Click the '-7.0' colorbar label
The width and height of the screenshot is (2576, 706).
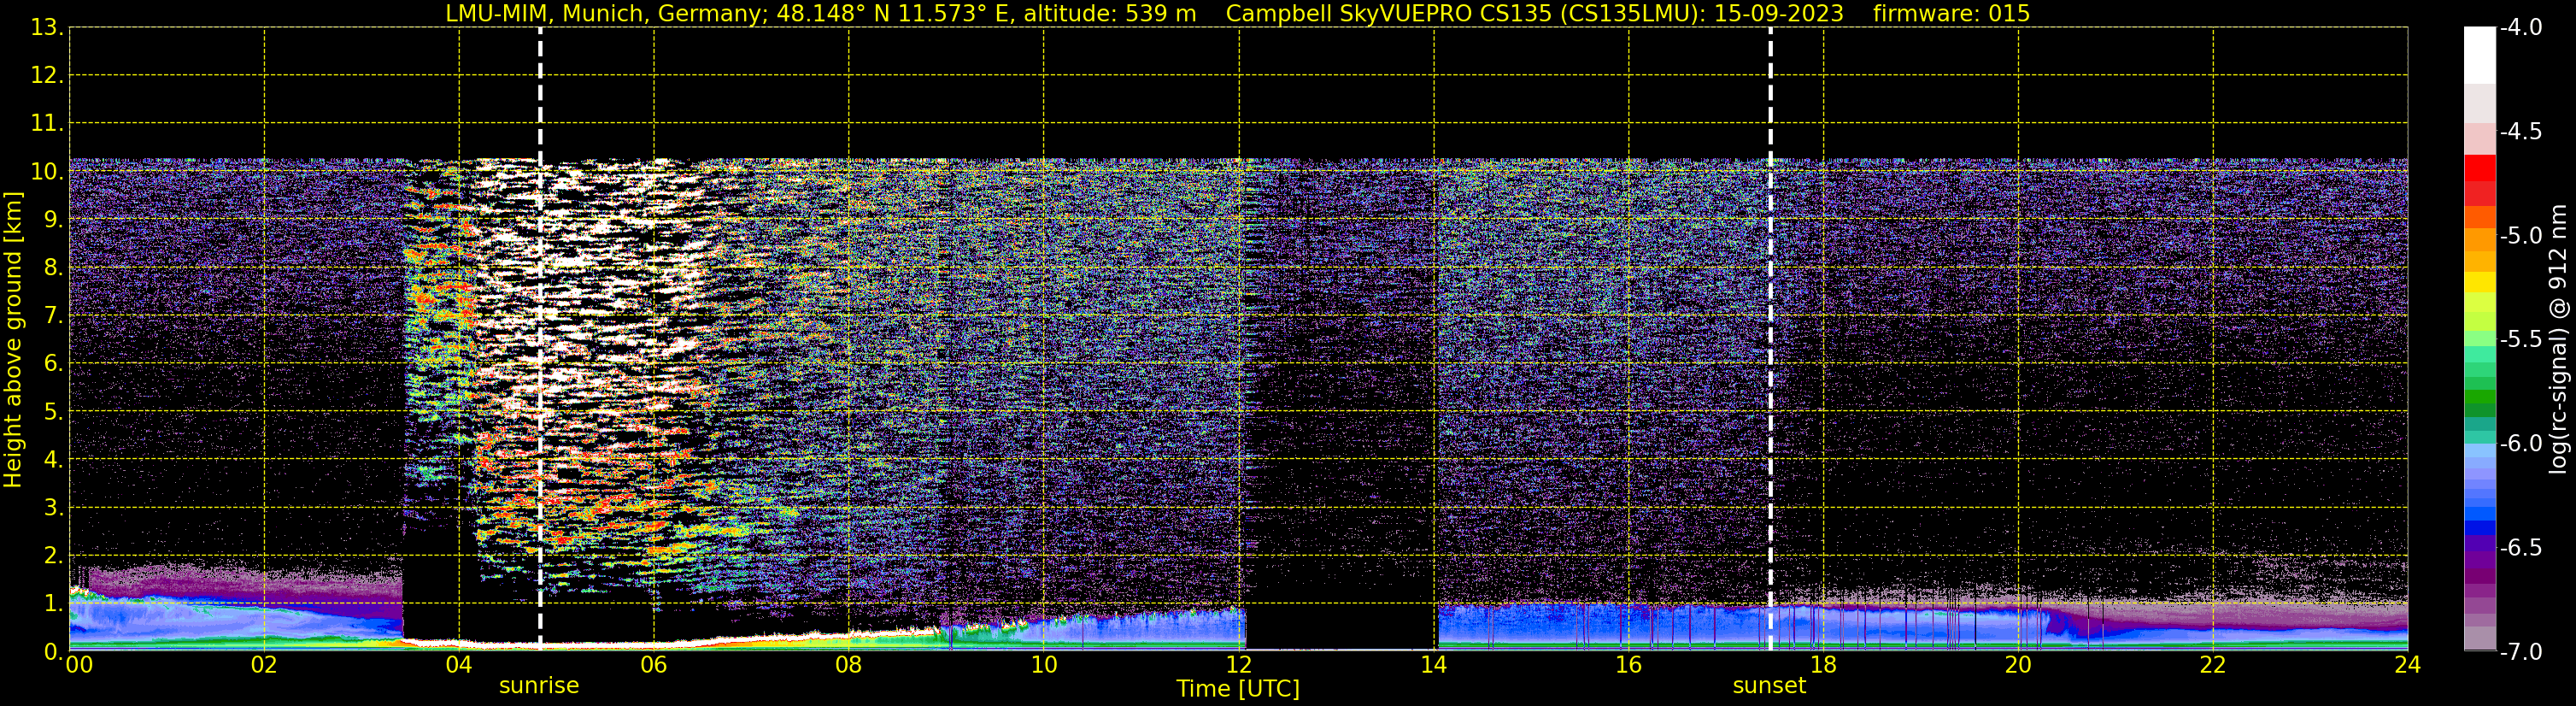(2521, 651)
